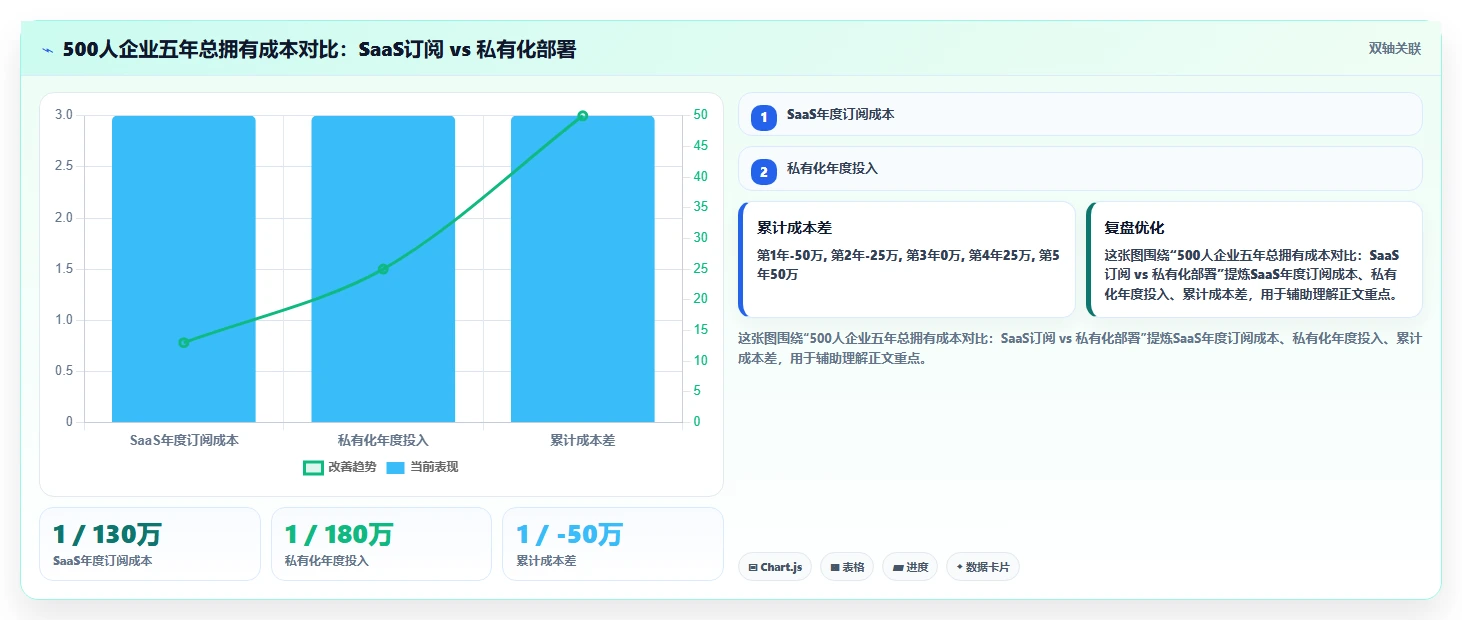The height and width of the screenshot is (620, 1462).
Task: Click the 累计成本差 info card
Action: pos(907,259)
